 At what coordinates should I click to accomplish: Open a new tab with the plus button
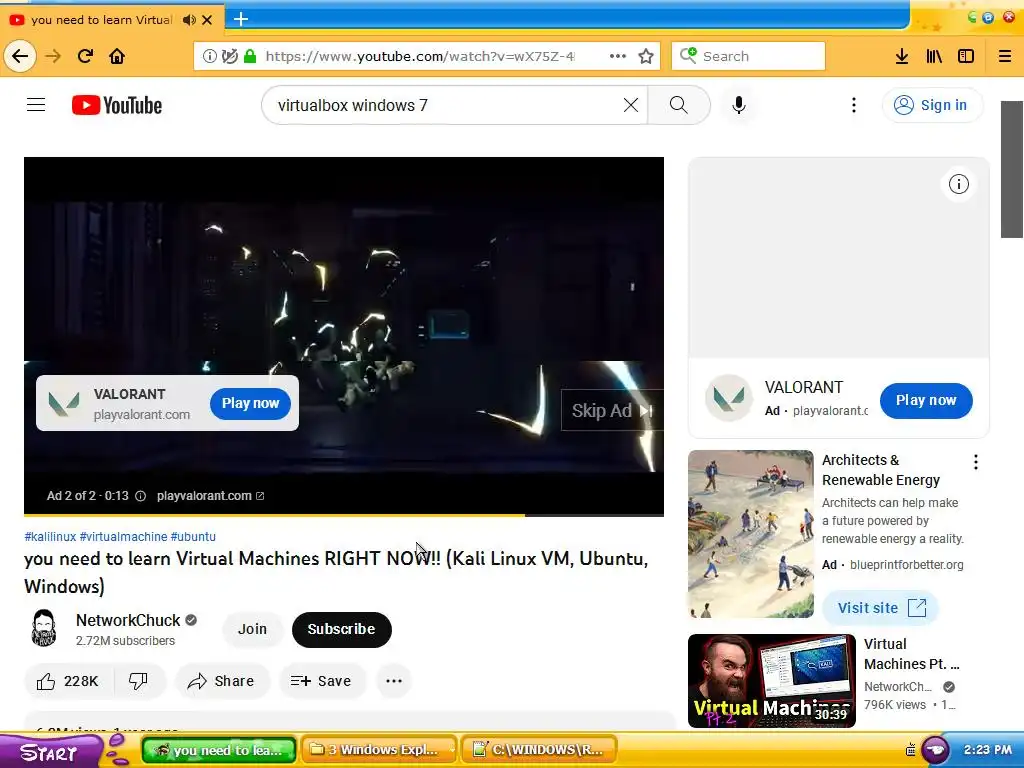click(241, 19)
